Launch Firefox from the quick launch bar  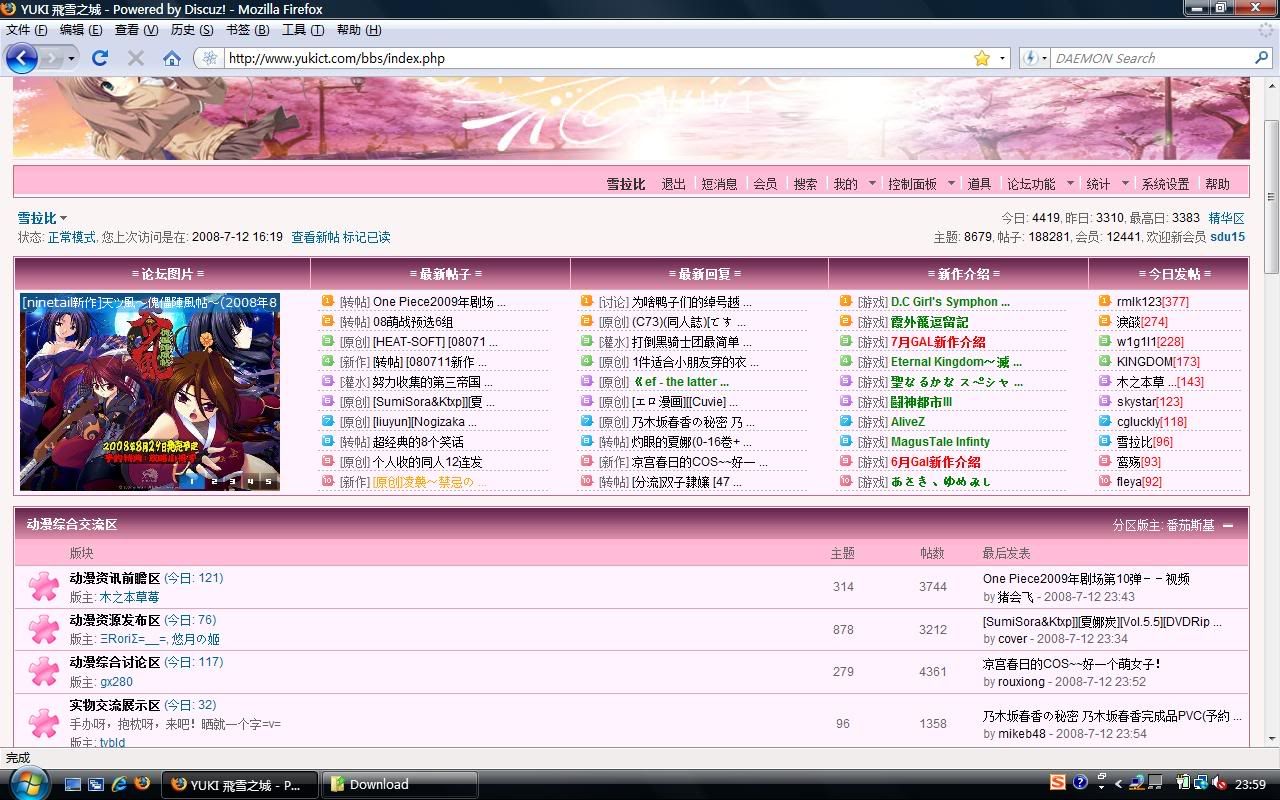[141, 784]
